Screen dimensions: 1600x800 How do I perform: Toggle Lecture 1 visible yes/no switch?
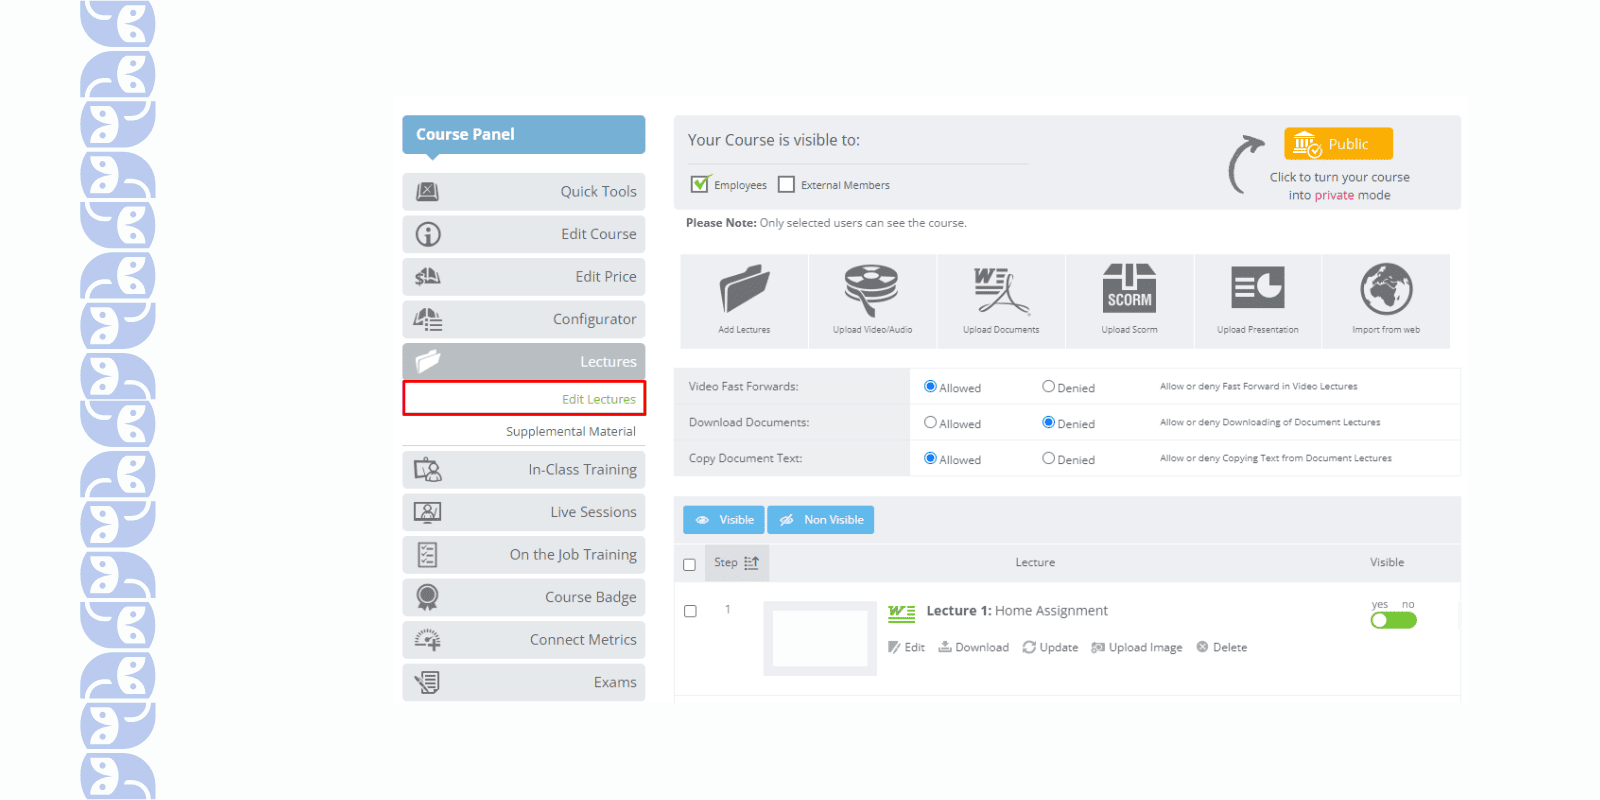pos(1393,620)
